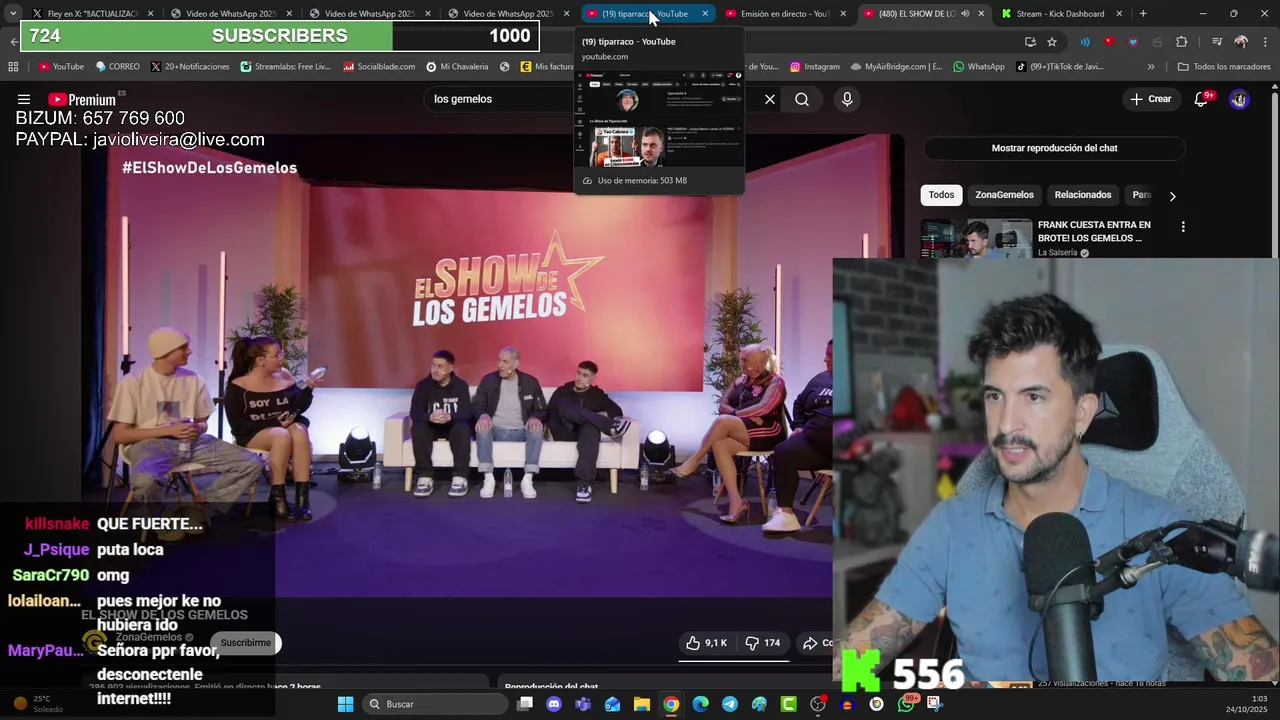Open the ZonaGemelos channel name

(x=149, y=637)
